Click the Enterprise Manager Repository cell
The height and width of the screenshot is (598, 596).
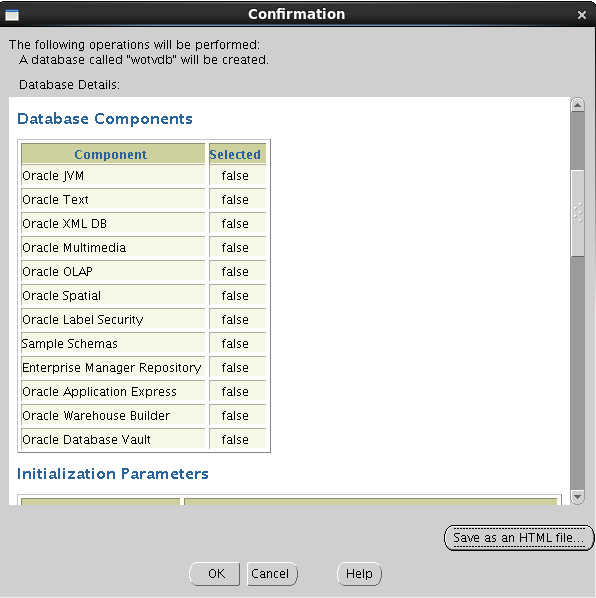113,368
